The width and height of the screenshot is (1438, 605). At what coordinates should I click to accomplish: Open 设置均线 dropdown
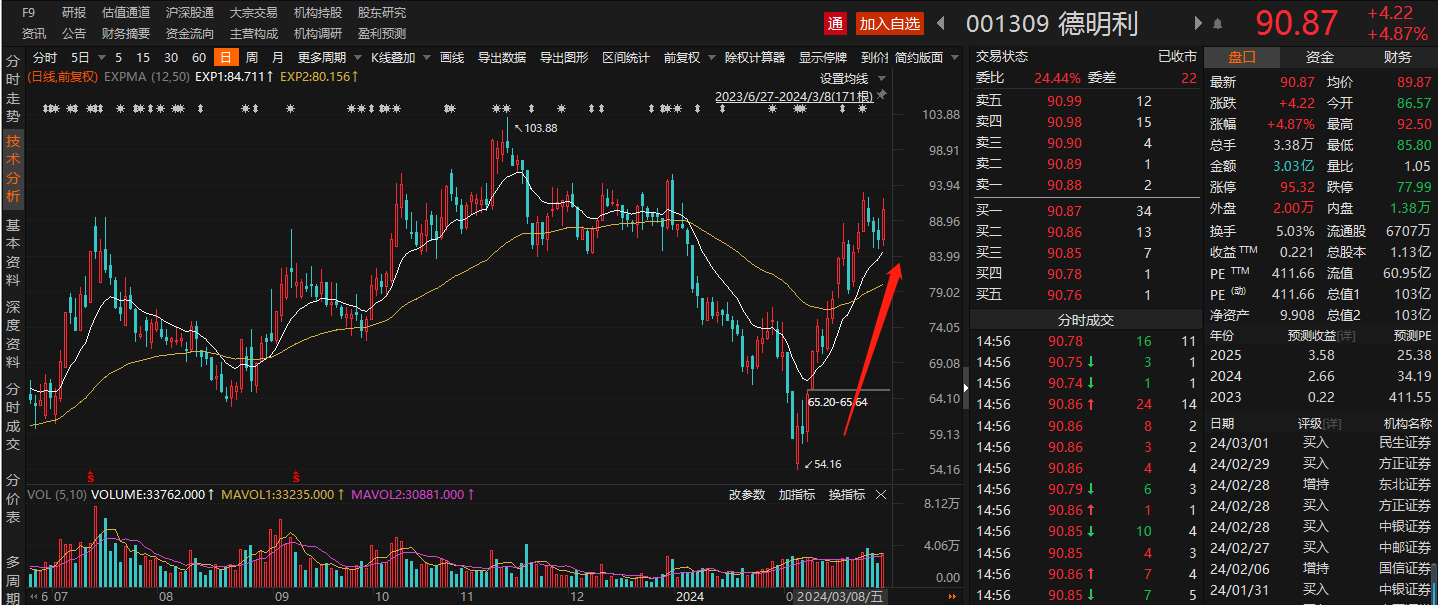pyautogui.click(x=851, y=78)
